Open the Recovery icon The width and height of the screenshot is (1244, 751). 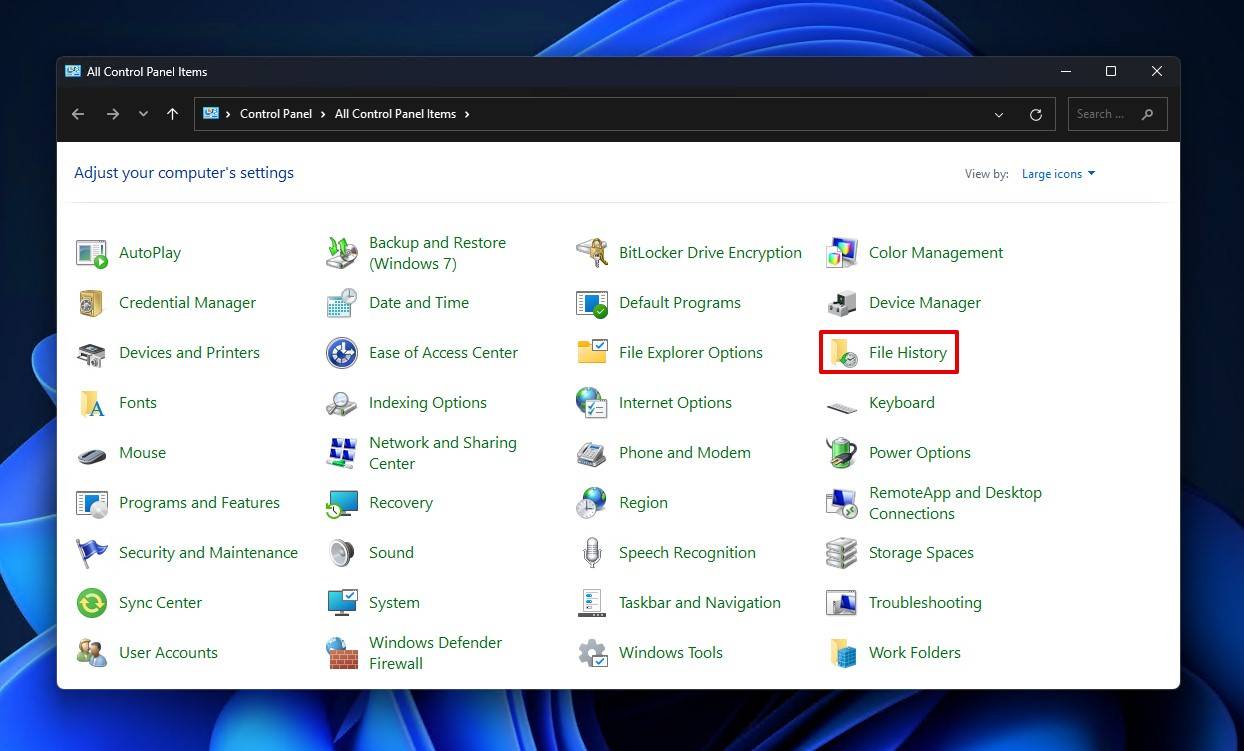(342, 503)
